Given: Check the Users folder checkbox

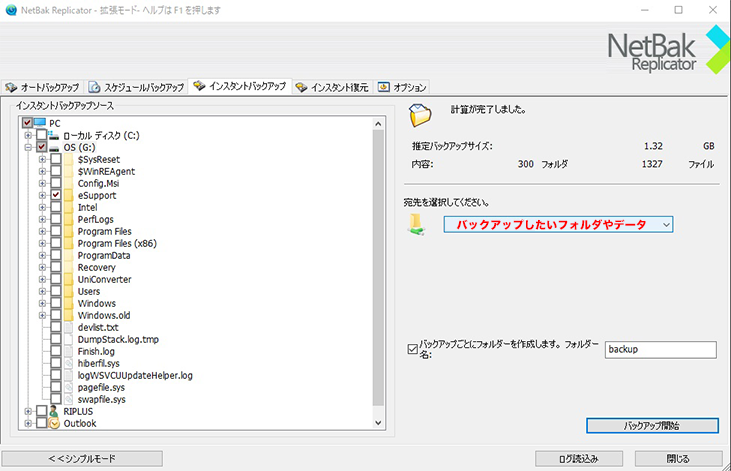Looking at the screenshot, I should [x=56, y=291].
